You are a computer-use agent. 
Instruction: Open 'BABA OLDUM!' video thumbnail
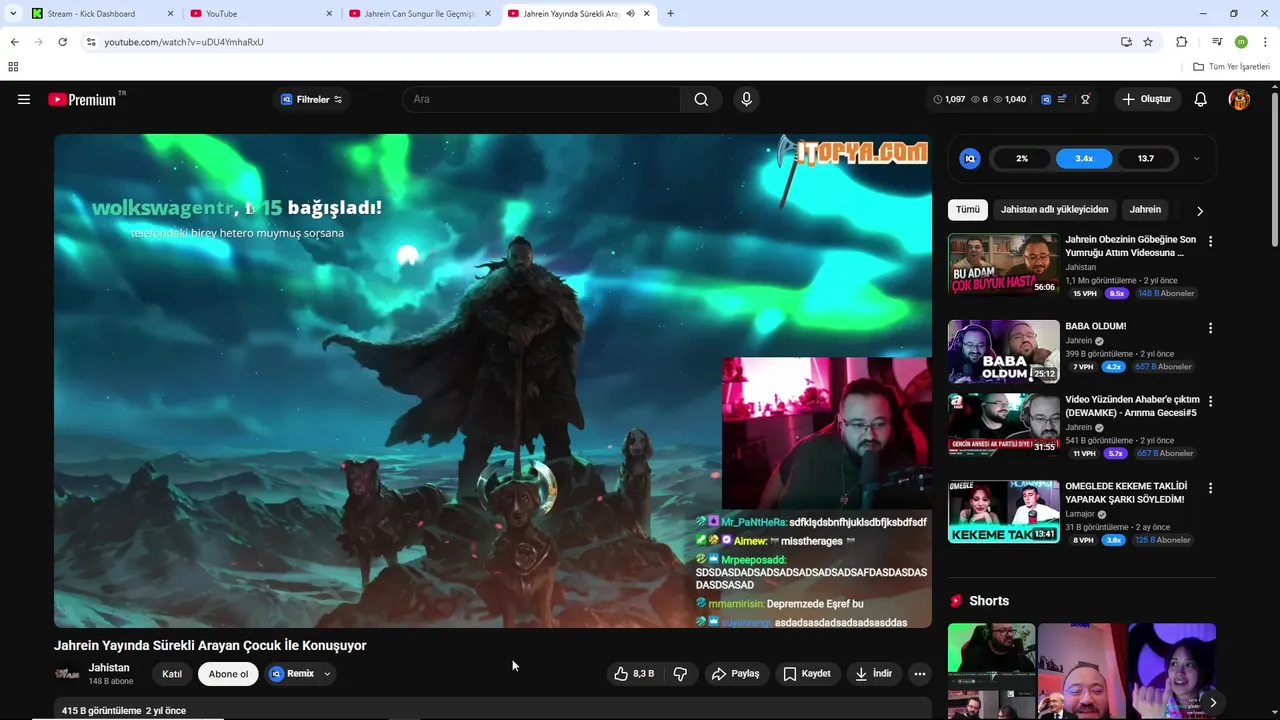click(1003, 351)
